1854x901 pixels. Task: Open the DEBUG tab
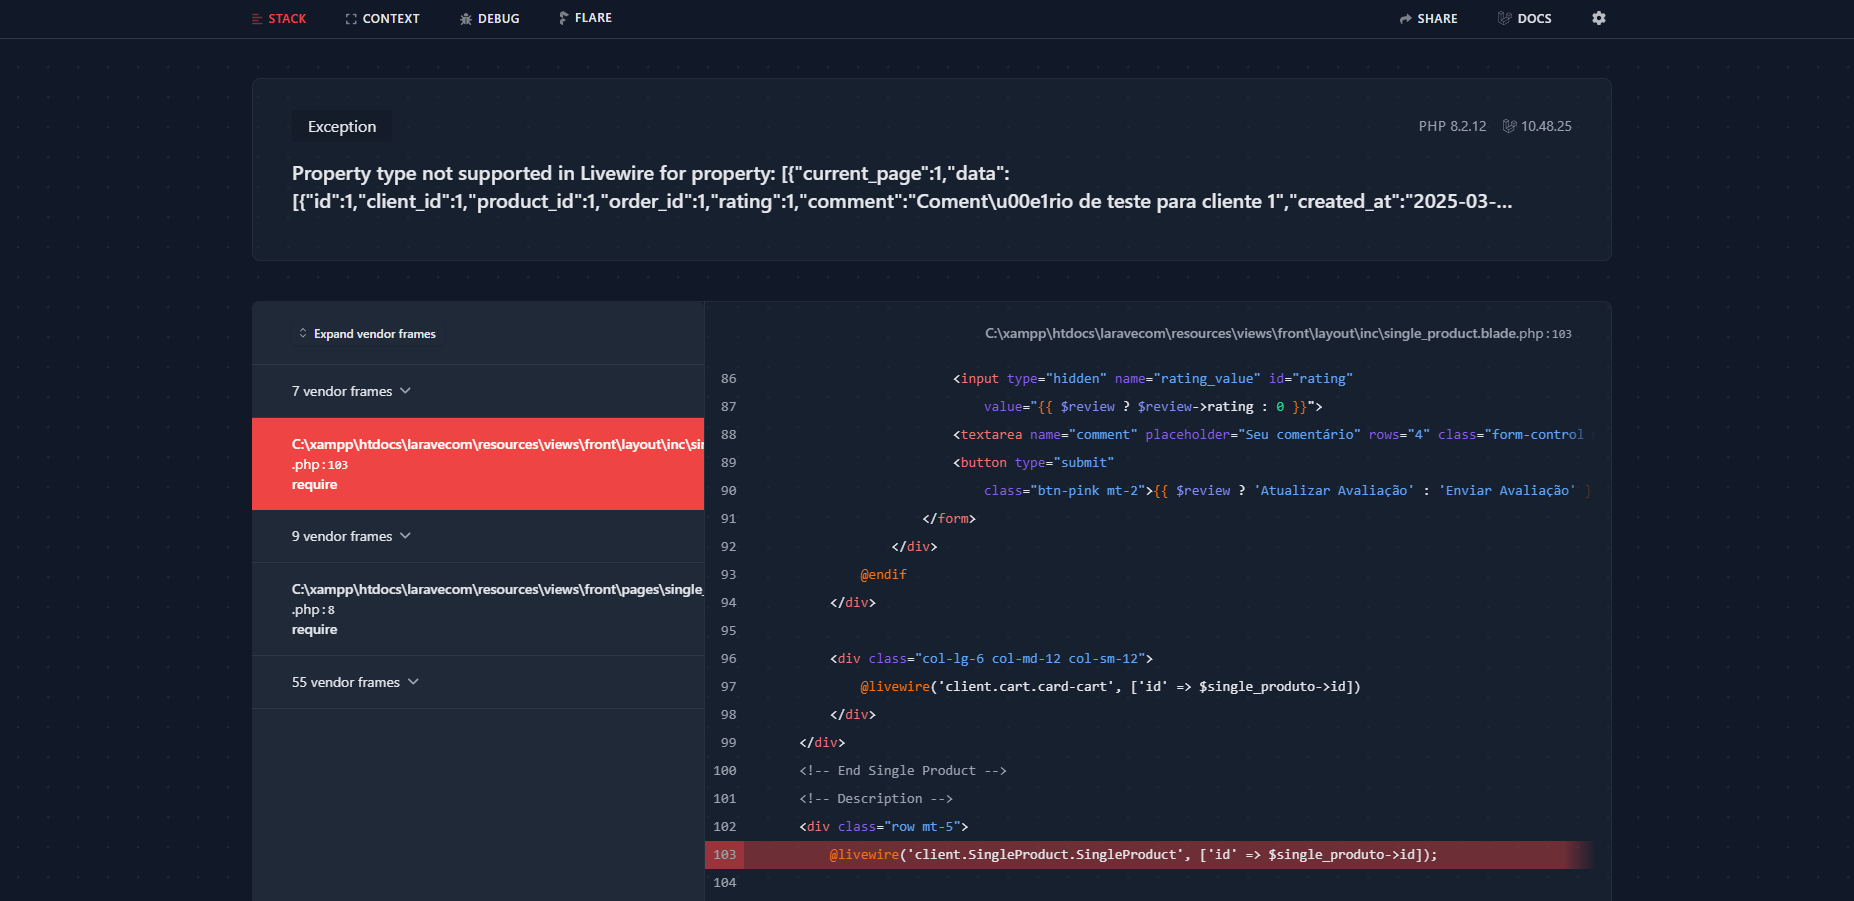point(489,19)
